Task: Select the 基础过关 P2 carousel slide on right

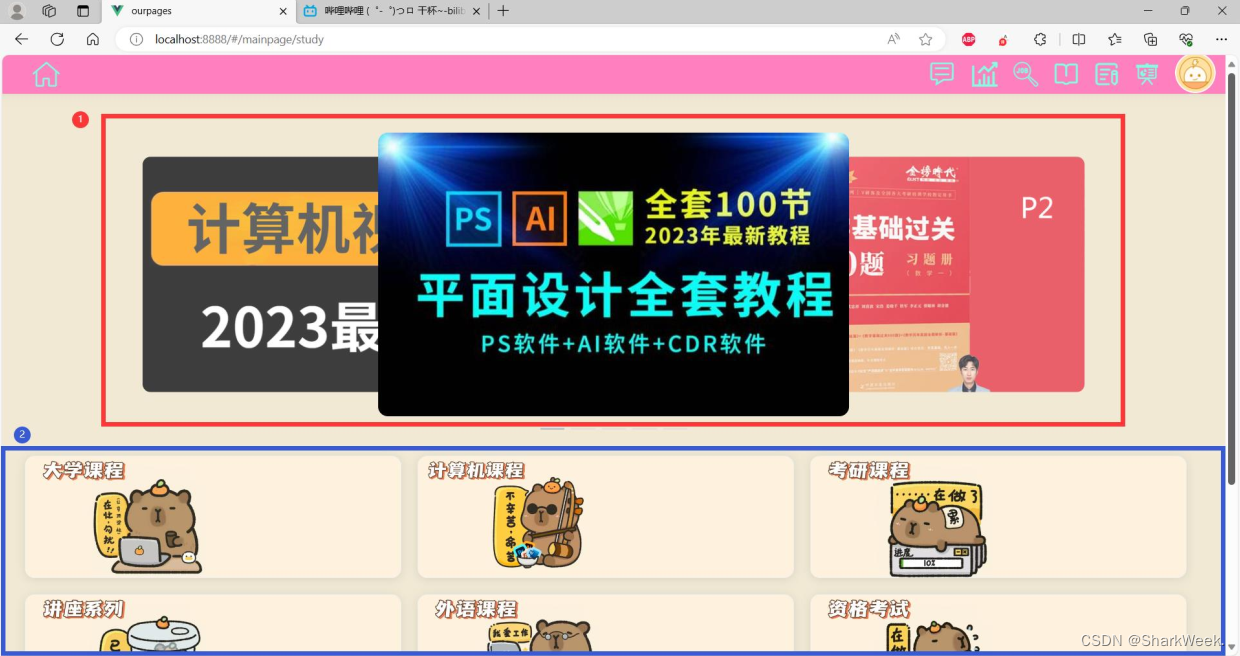Action: 967,274
